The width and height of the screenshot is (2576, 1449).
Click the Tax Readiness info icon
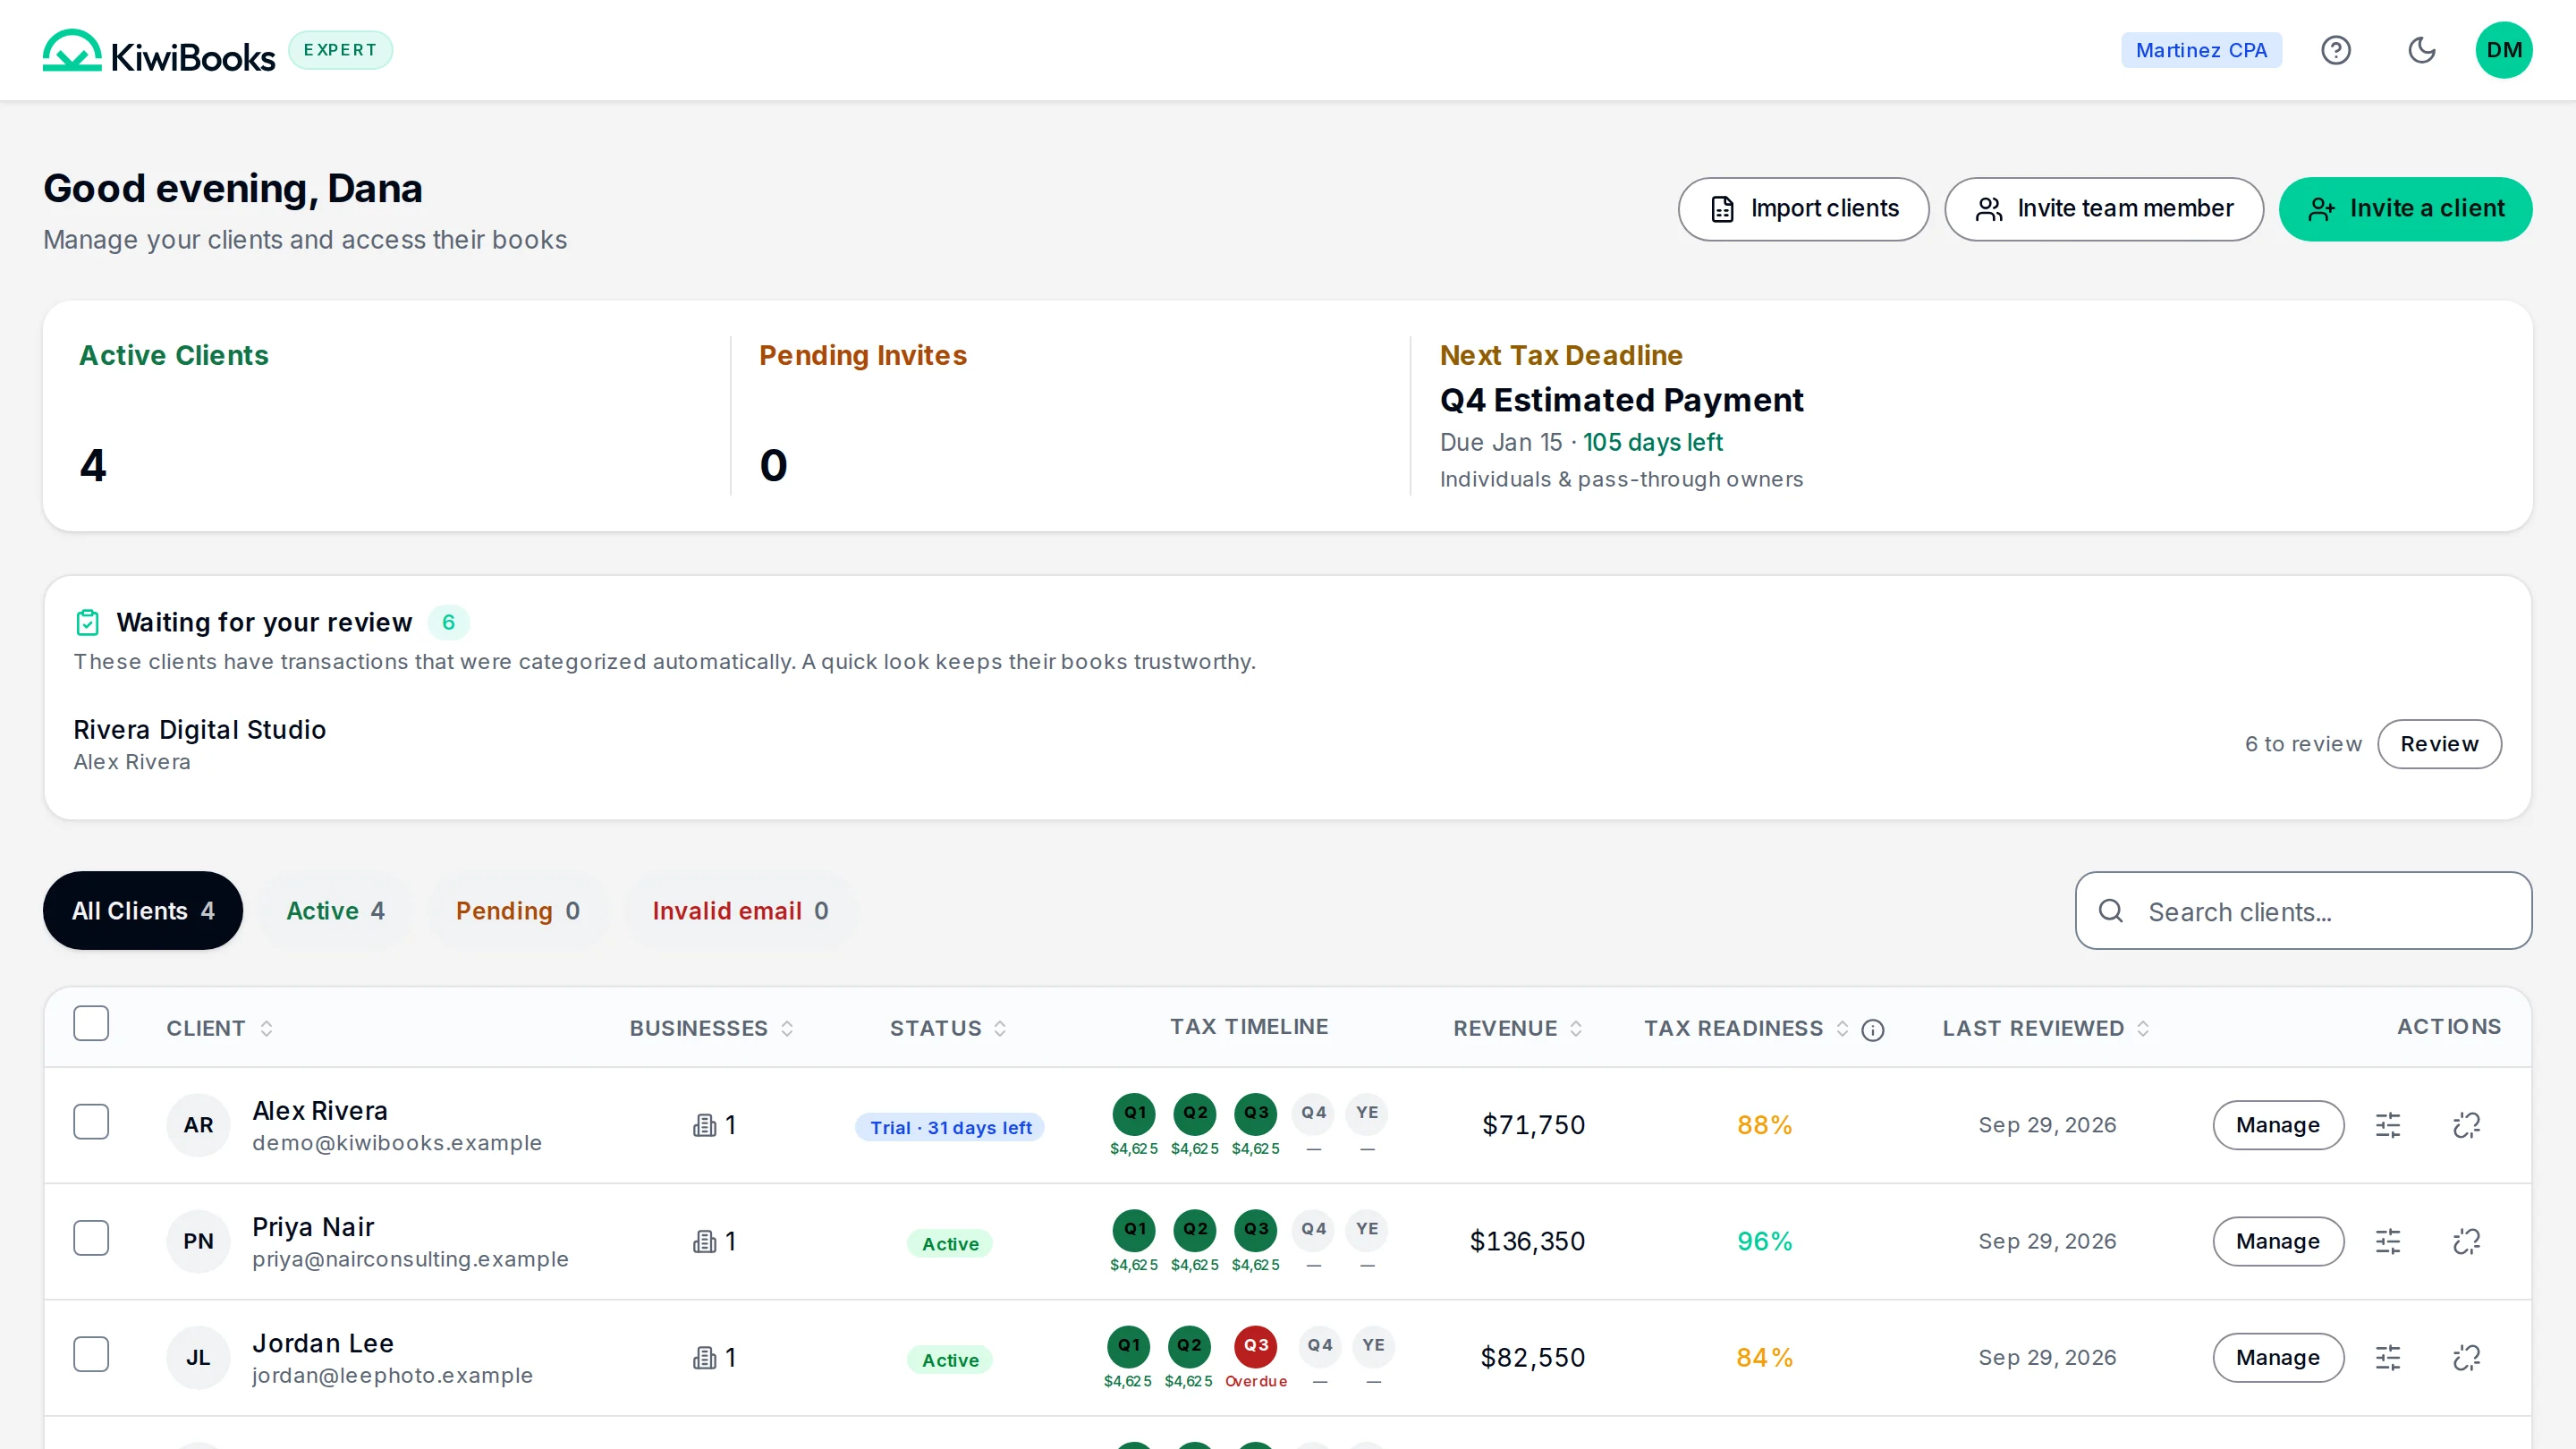pyautogui.click(x=1873, y=1030)
